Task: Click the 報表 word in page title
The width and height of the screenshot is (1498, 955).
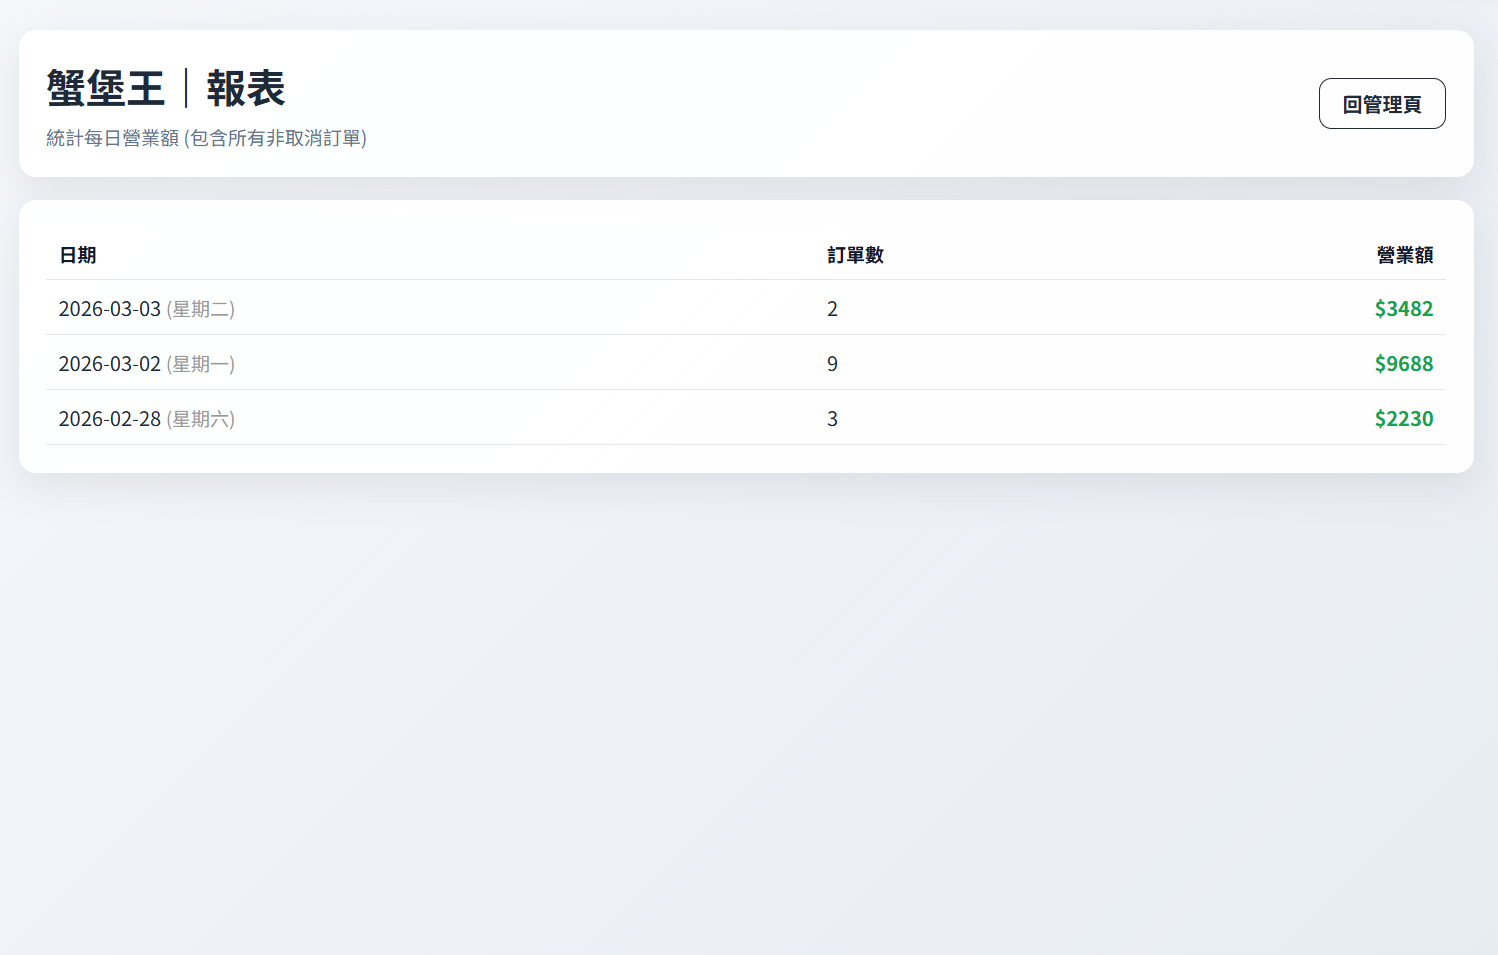Action: coord(246,89)
